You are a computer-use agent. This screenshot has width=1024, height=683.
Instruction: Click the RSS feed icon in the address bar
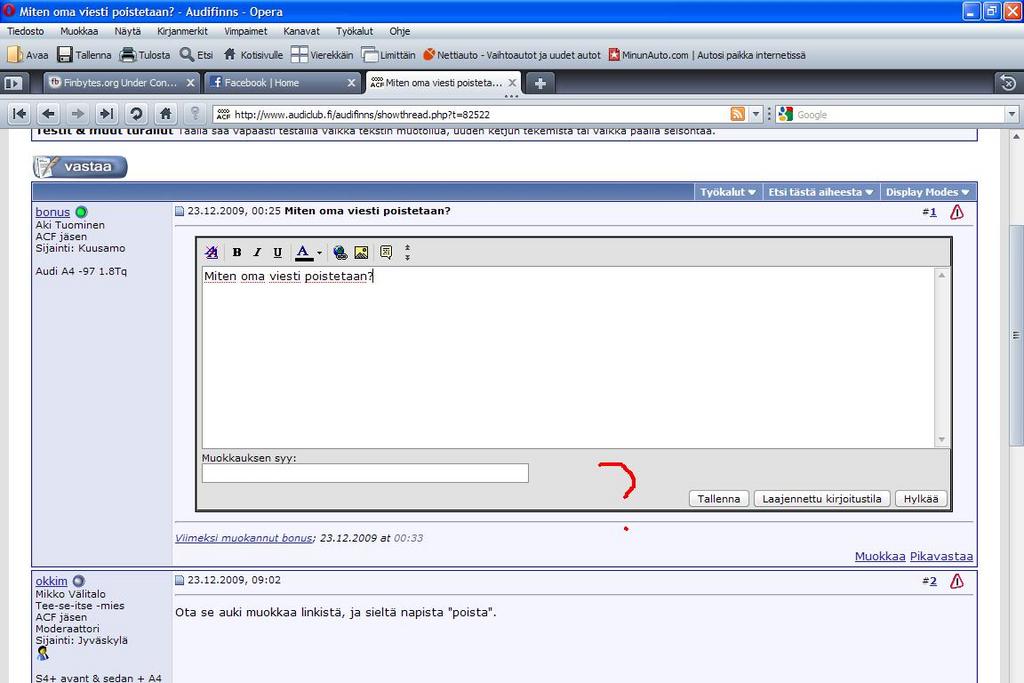[738, 114]
